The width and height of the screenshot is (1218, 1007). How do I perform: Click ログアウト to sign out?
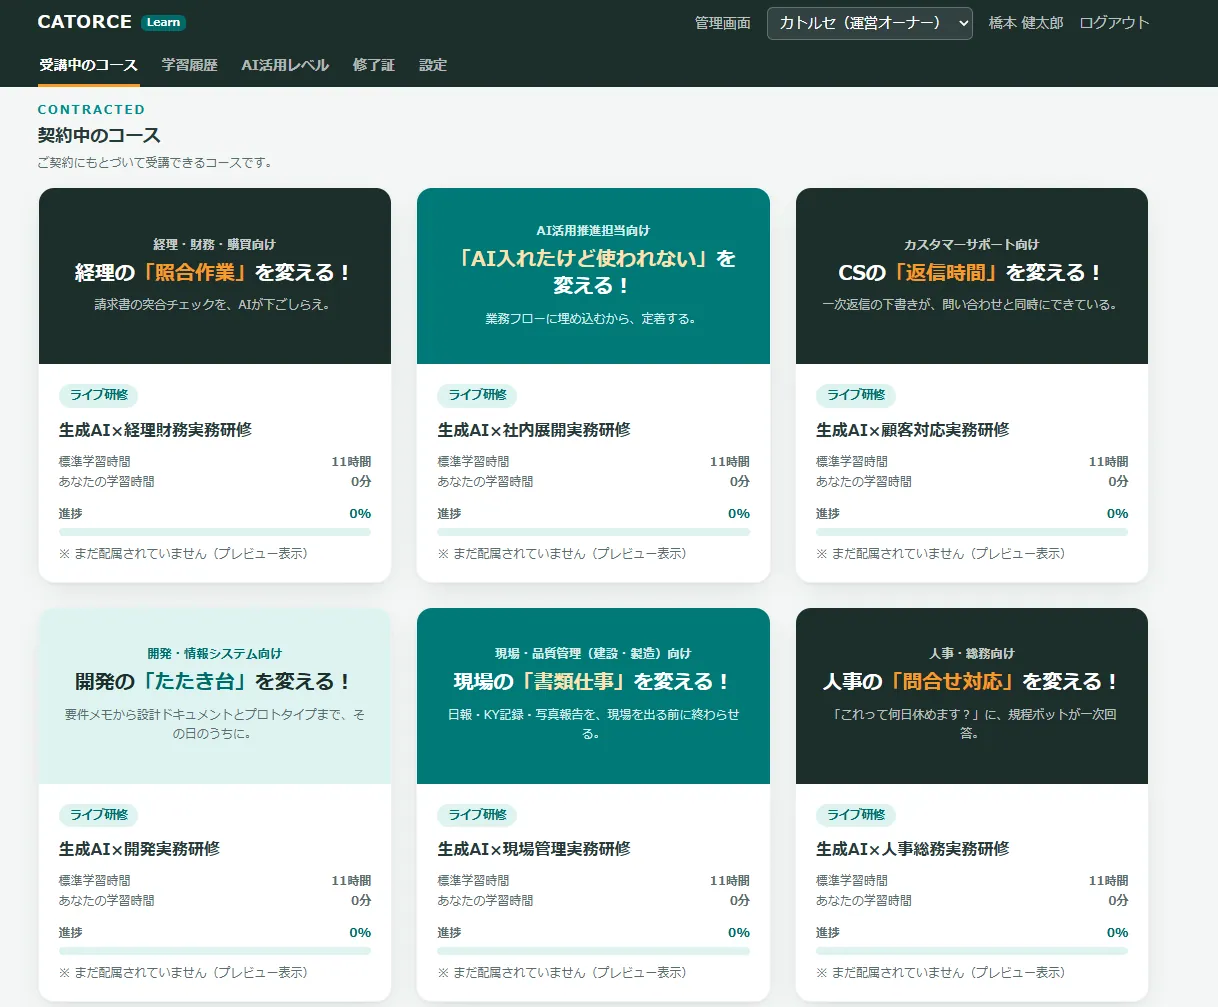click(1114, 23)
